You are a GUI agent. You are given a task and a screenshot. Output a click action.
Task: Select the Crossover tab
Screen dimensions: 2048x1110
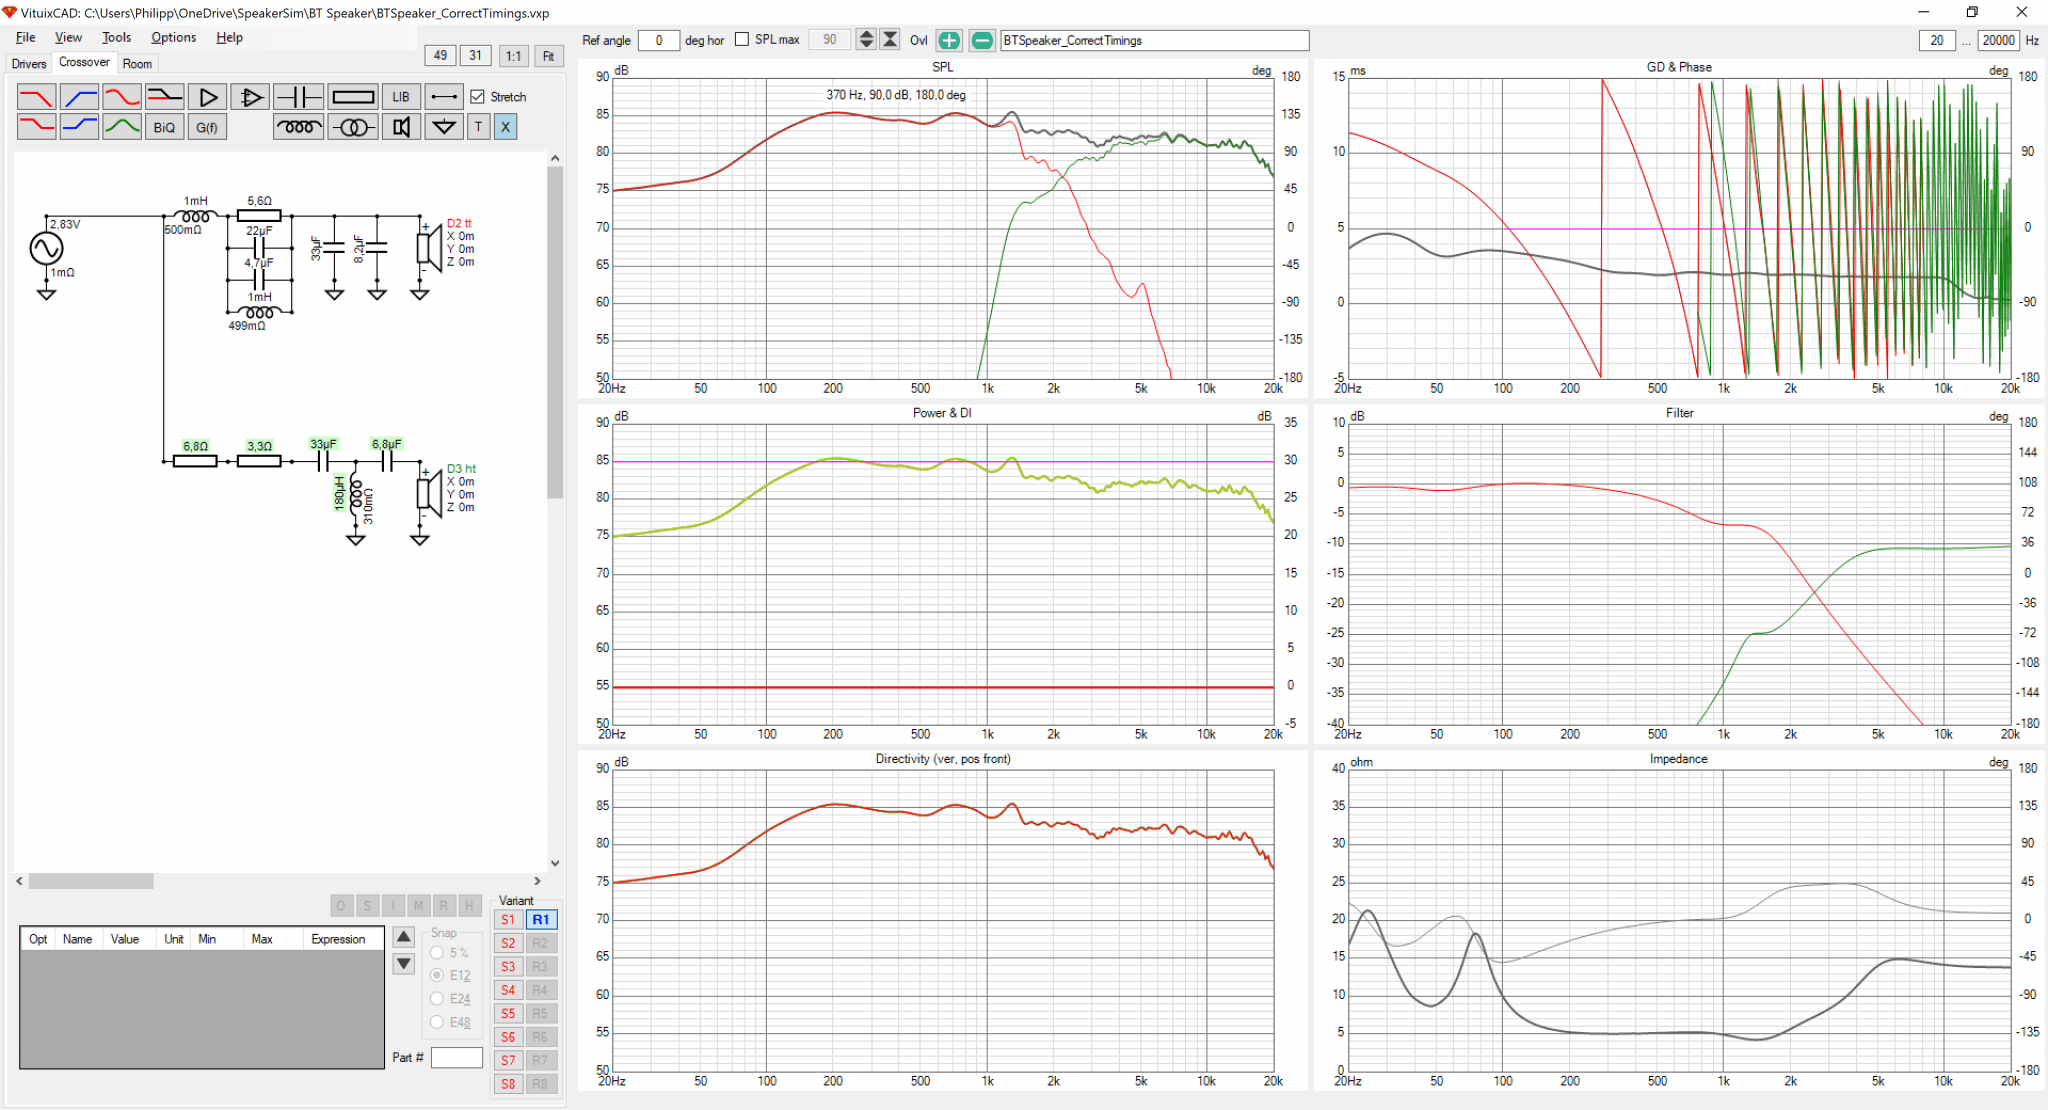84,62
